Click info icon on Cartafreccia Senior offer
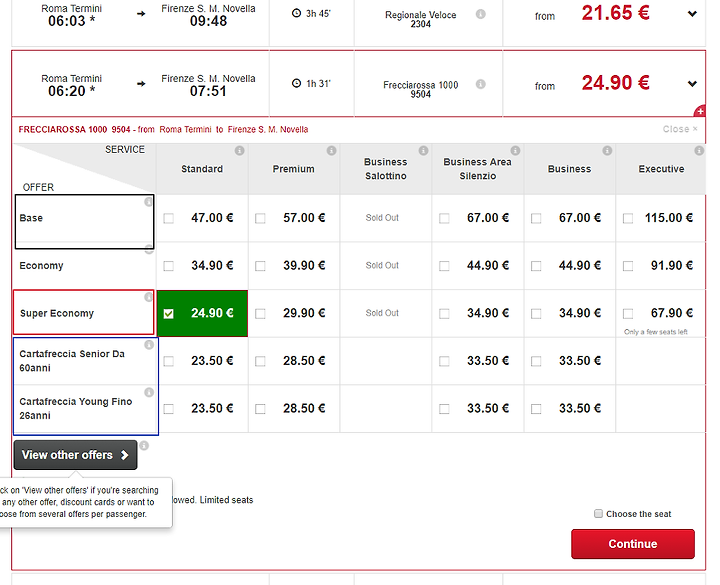 click(x=149, y=345)
